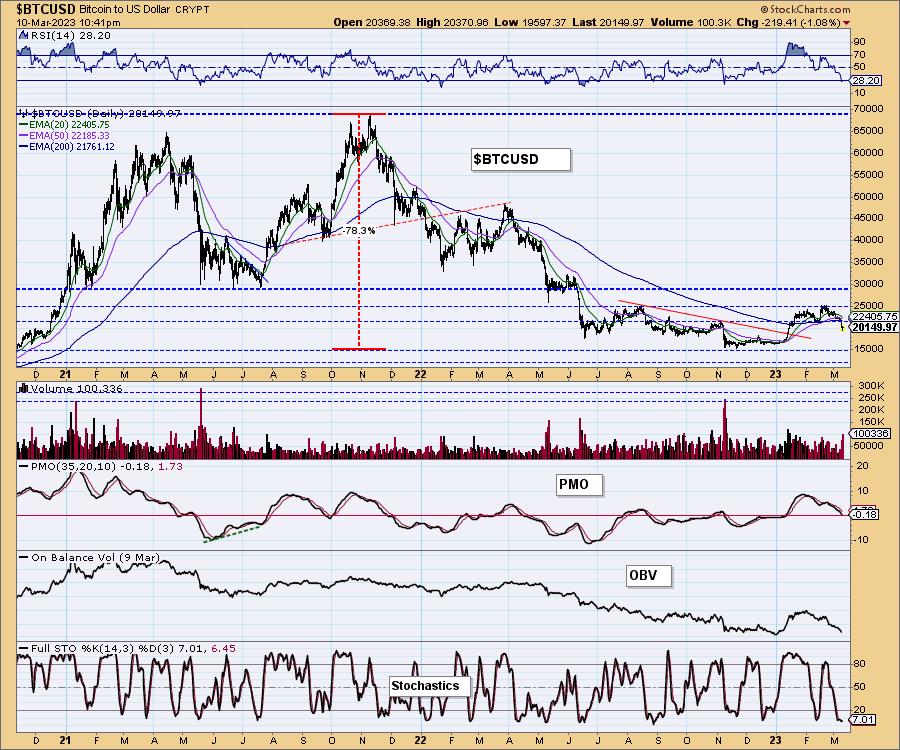Image resolution: width=900 pixels, height=750 pixels.
Task: Click the 300K volume axis label
Action: point(871,386)
